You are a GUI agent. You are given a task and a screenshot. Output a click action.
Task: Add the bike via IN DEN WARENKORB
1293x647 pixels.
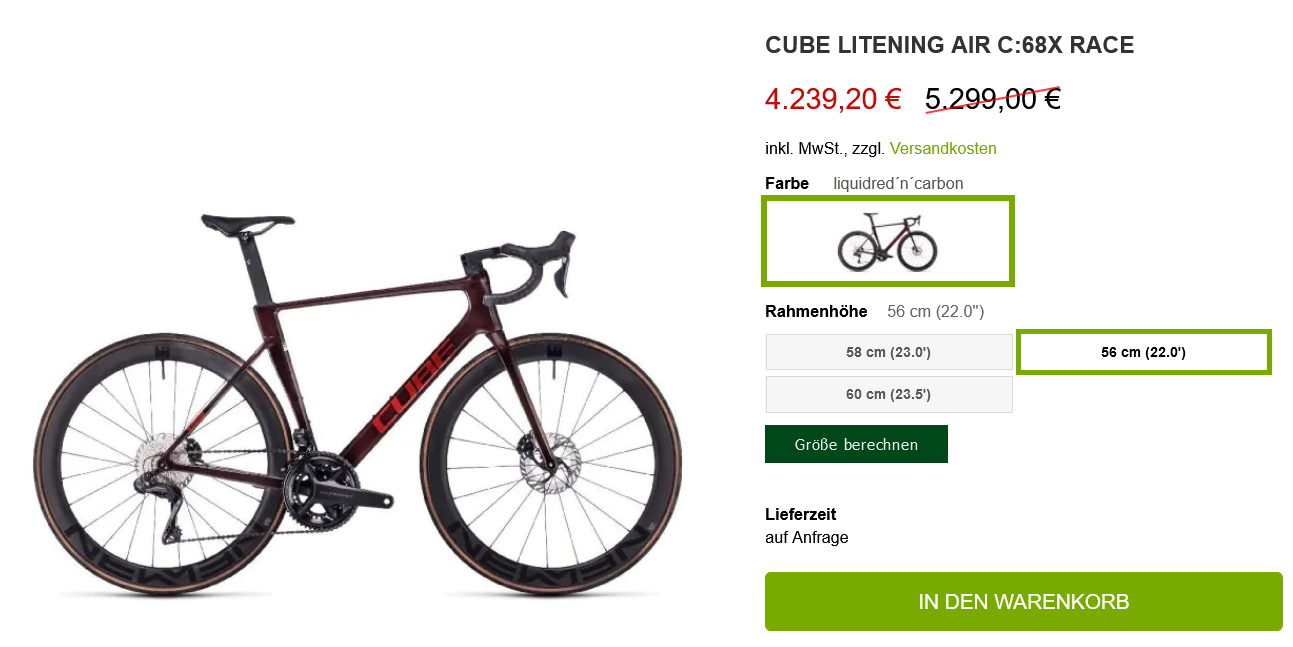point(1023,602)
